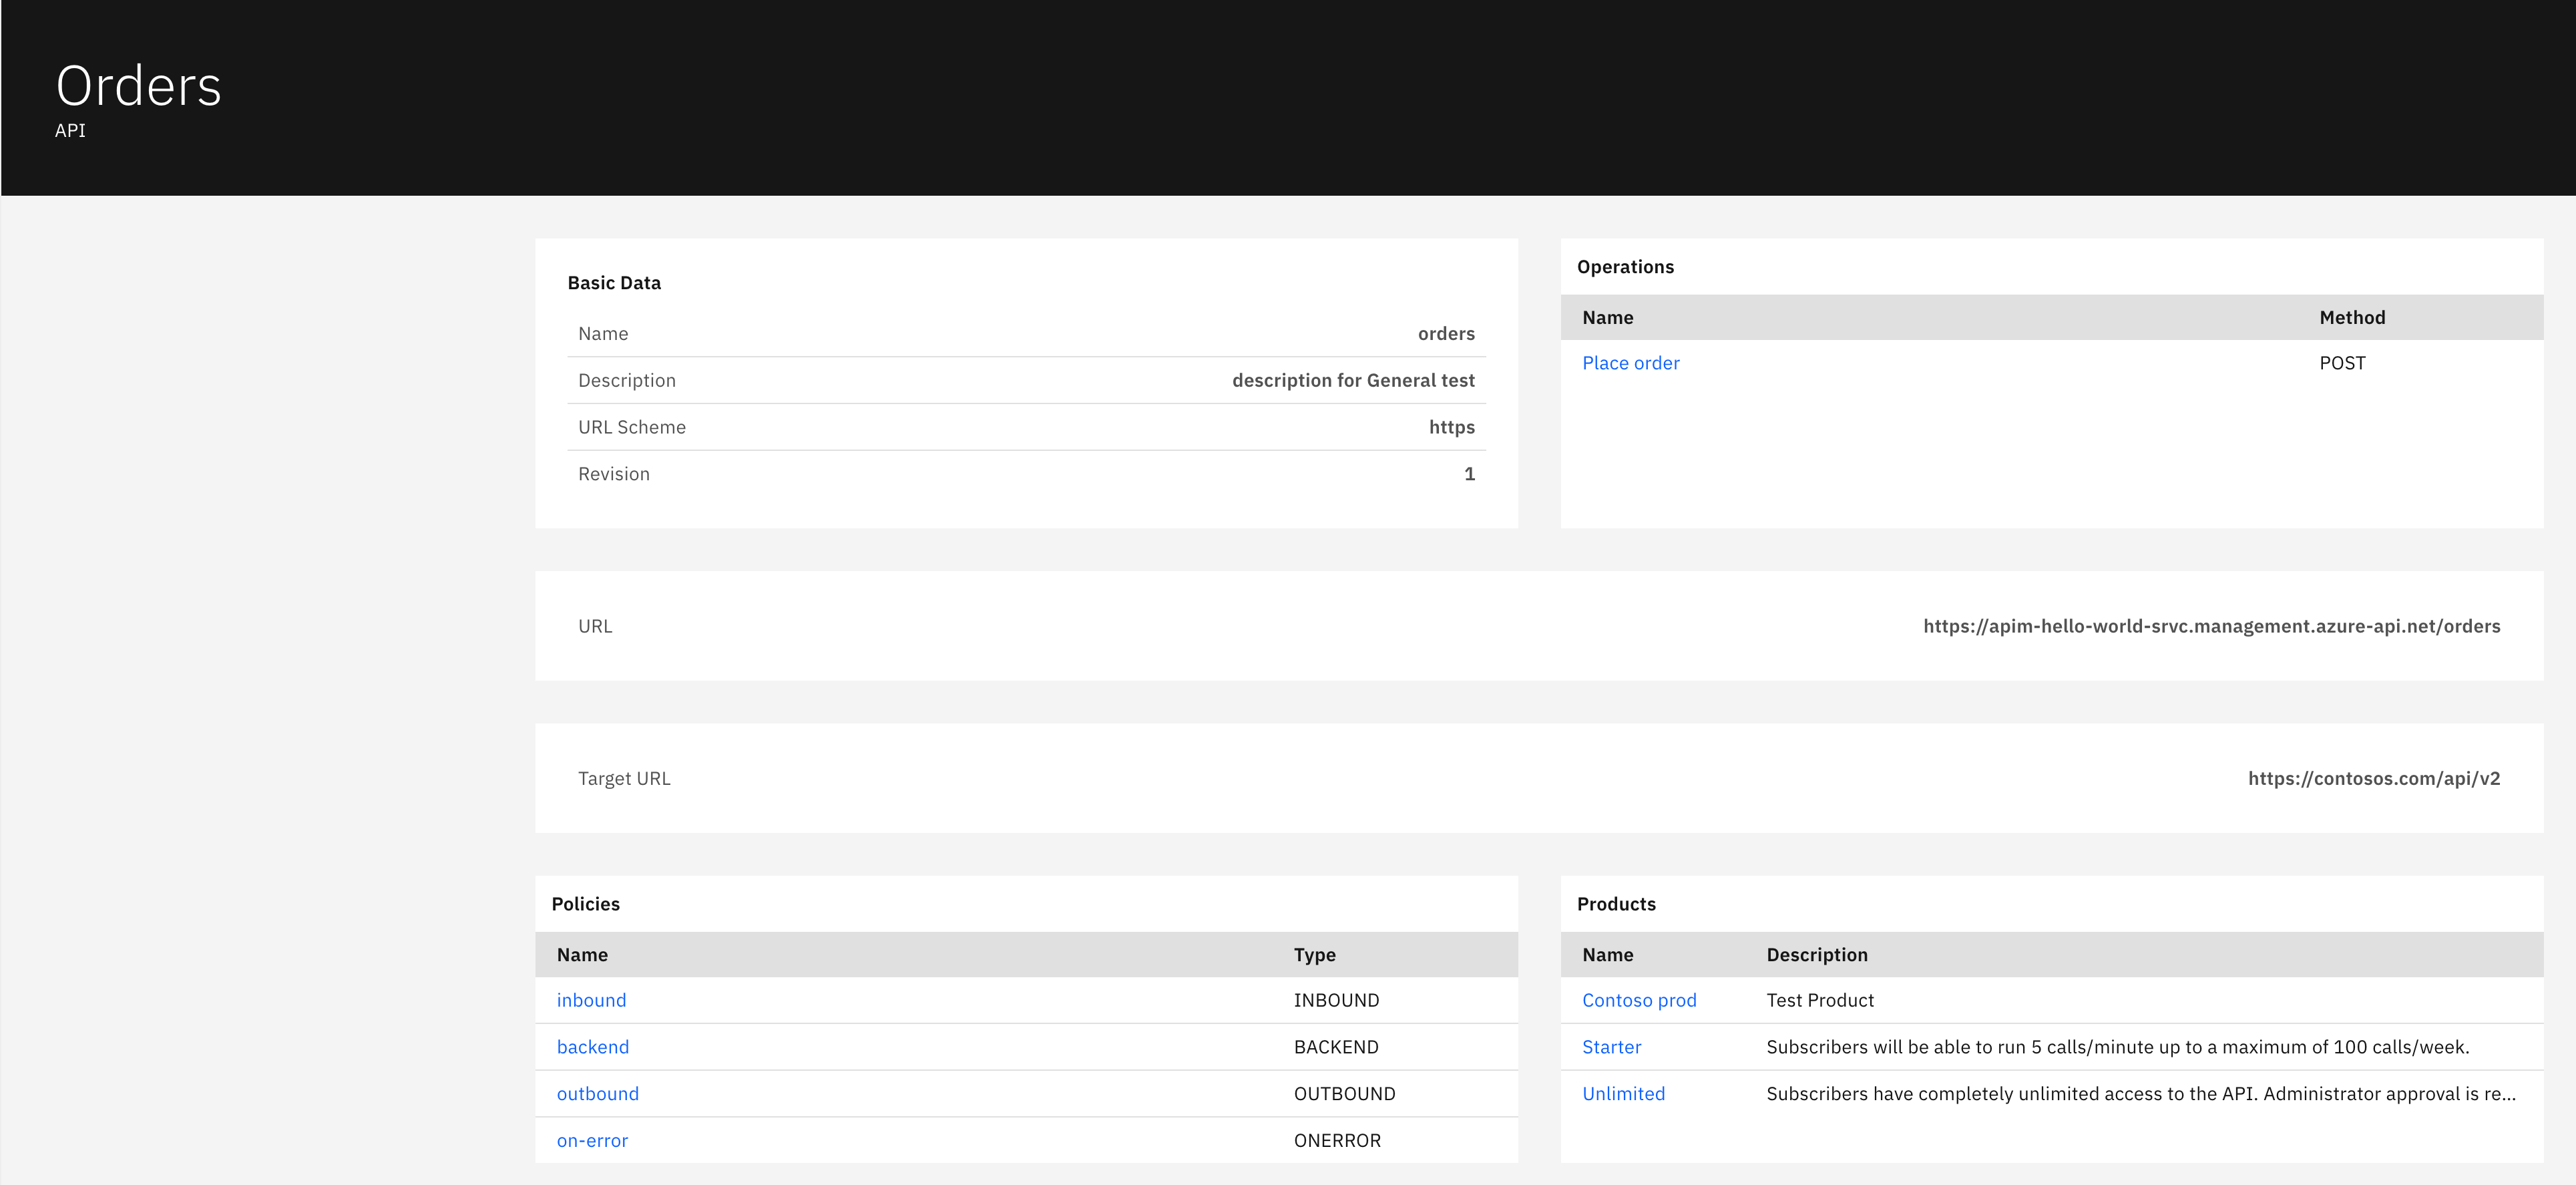Open the on-error policy link
Viewport: 2576px width, 1185px height.
point(592,1141)
